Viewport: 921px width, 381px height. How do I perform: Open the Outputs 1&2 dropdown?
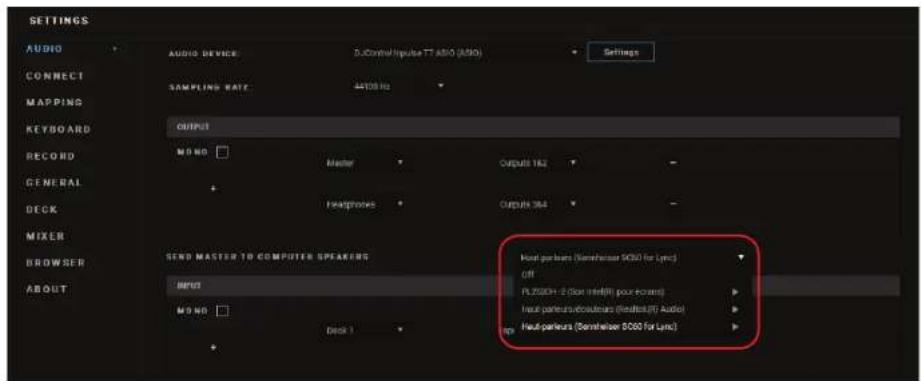tap(537, 163)
